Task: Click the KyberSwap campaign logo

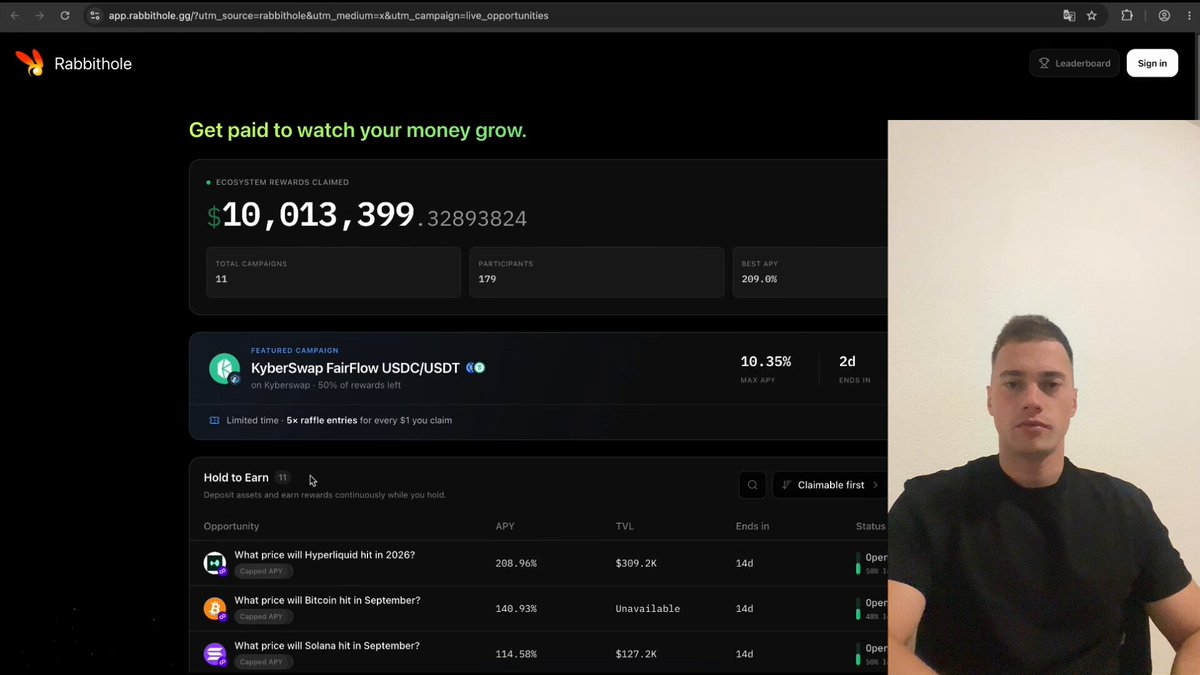Action: 224,368
